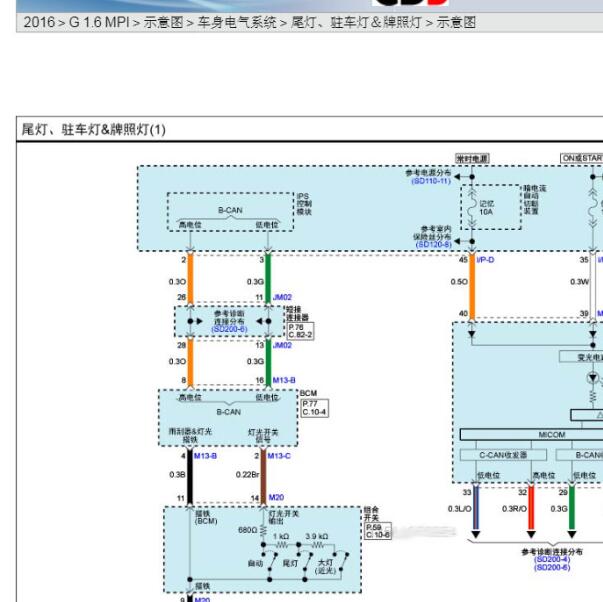Click the BCM module label

pos(308,393)
